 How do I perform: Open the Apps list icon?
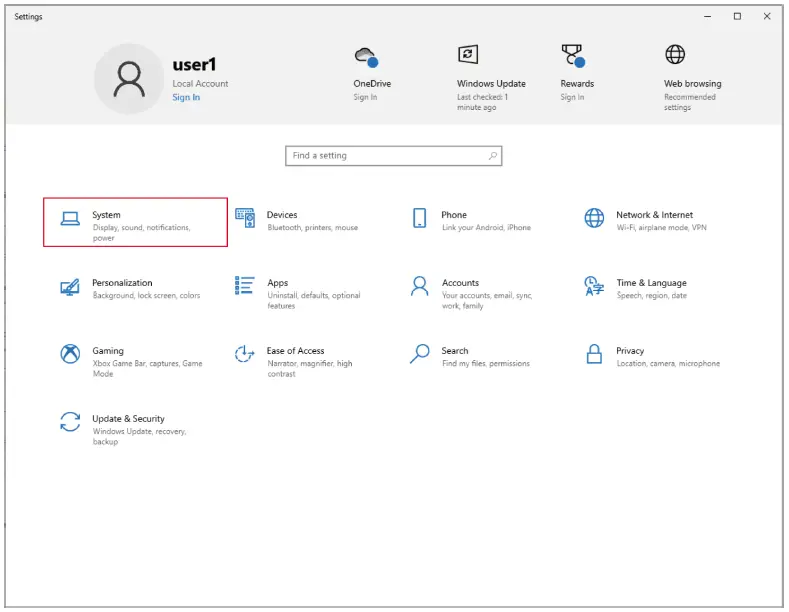pyautogui.click(x=245, y=287)
